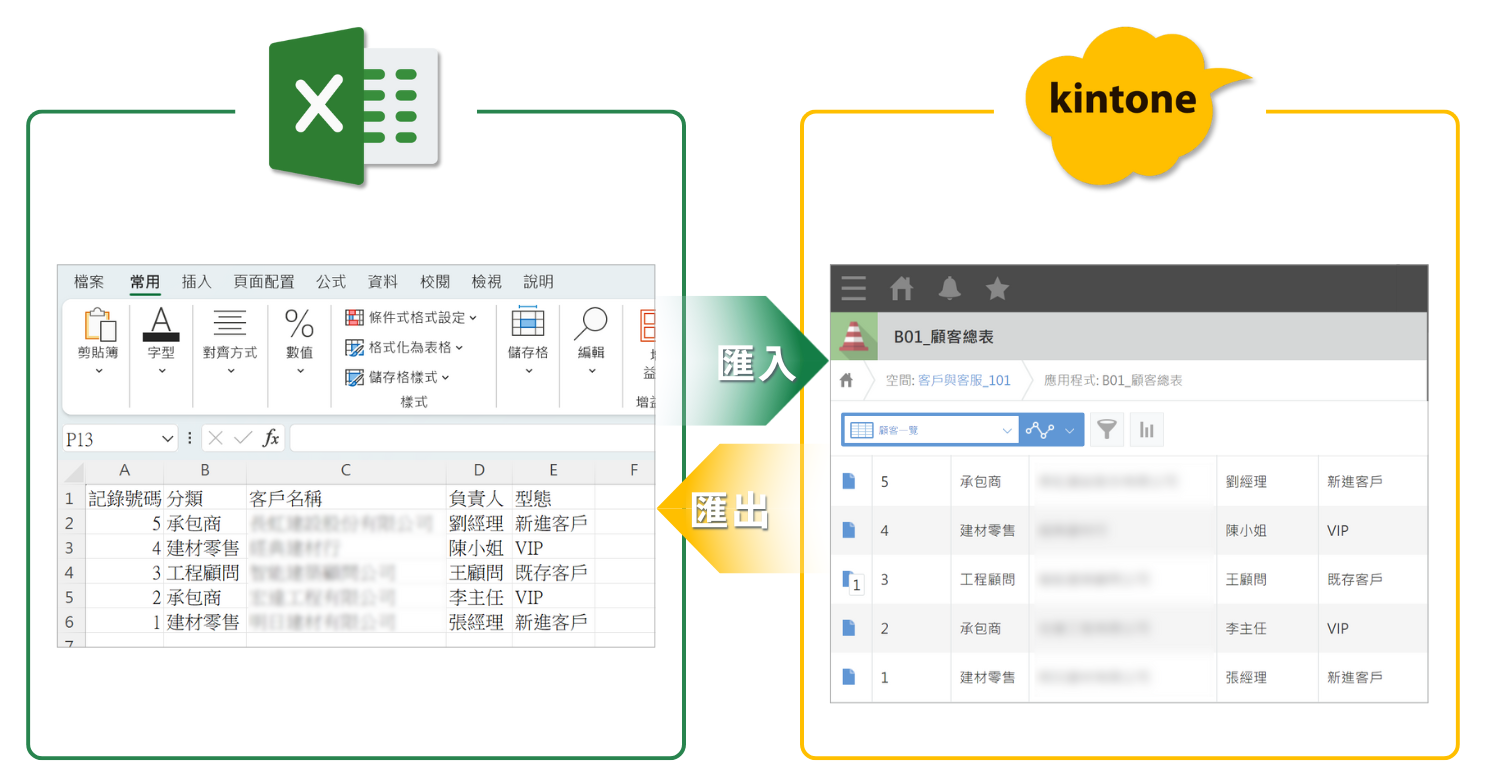Select Excel cell 劉經理
This screenshot has width=1493, height=778.
coord(479,523)
